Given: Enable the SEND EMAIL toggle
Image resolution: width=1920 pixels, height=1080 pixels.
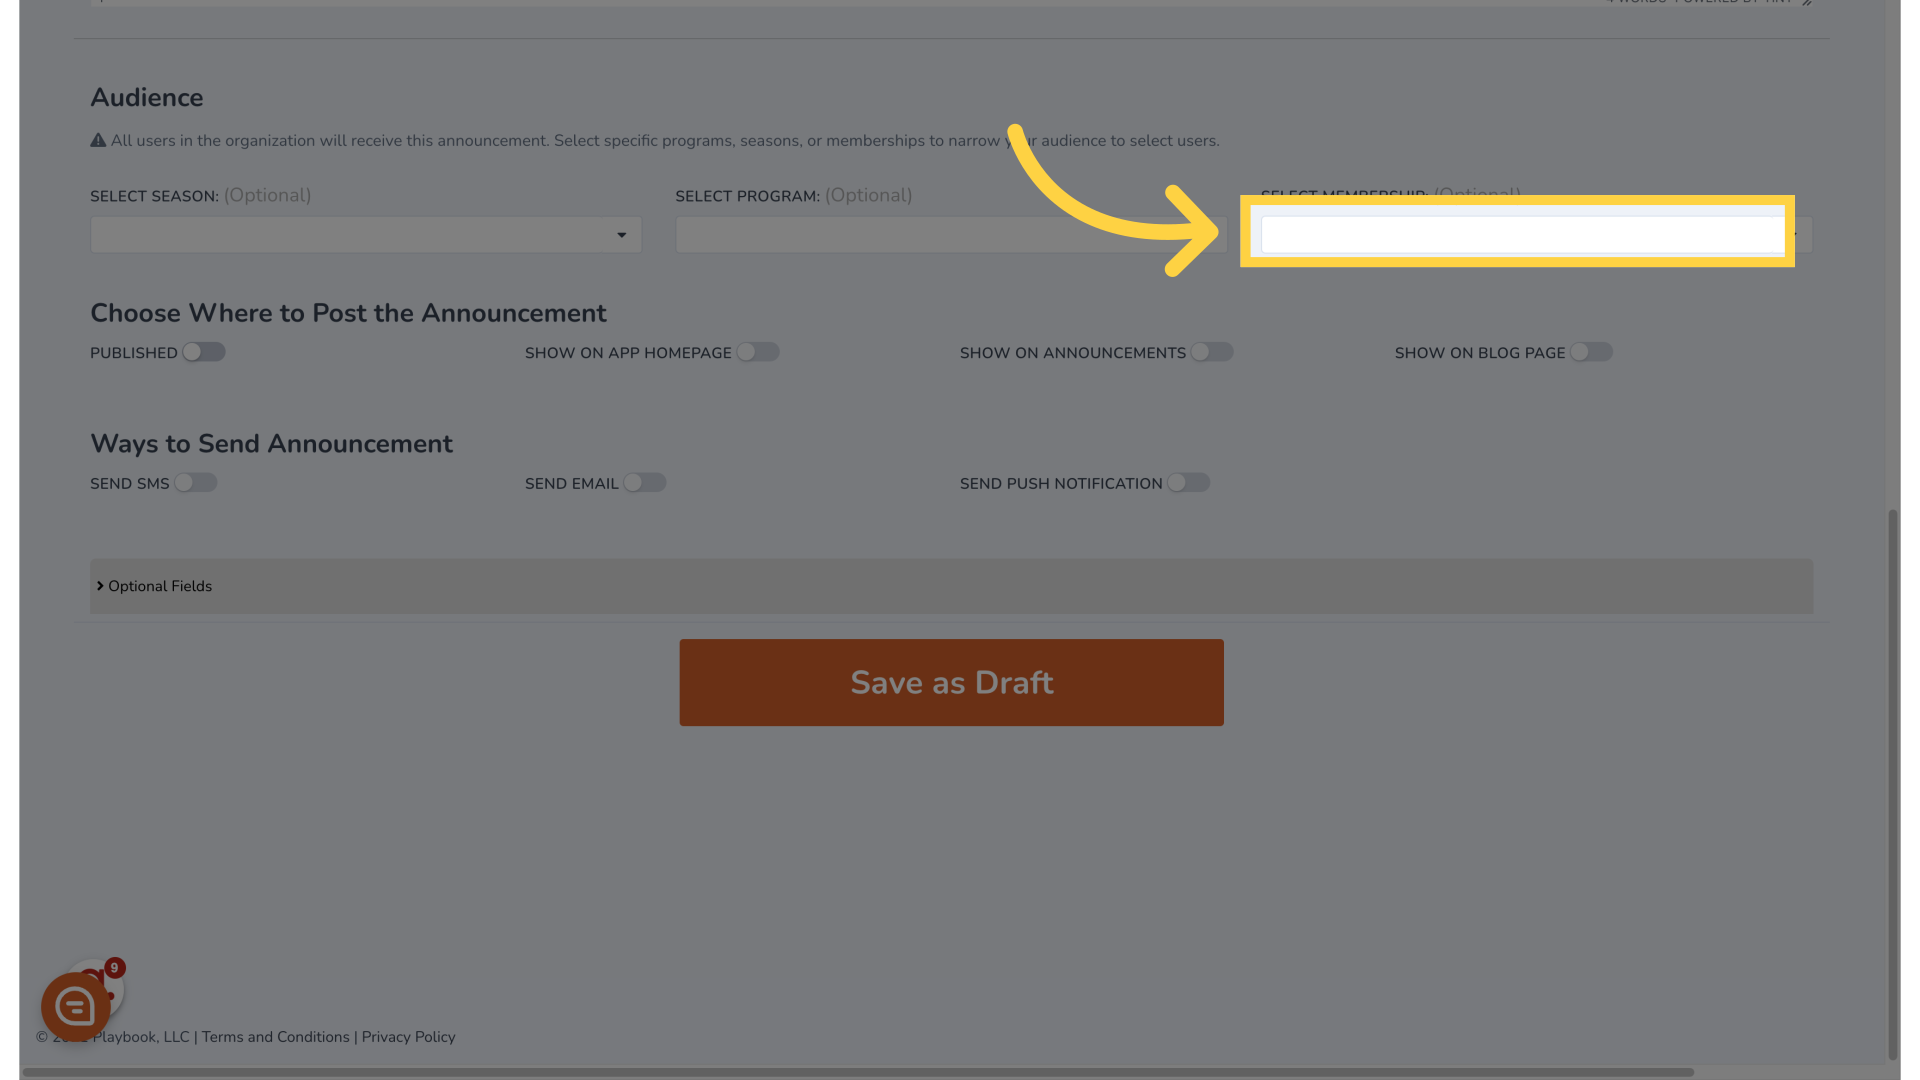Looking at the screenshot, I should point(644,483).
